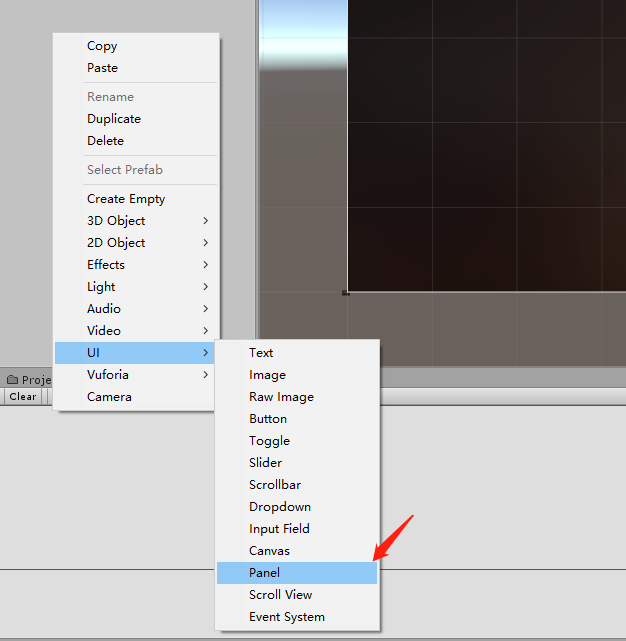626x641 pixels.
Task: Create a UI Panel
Action: 297,573
